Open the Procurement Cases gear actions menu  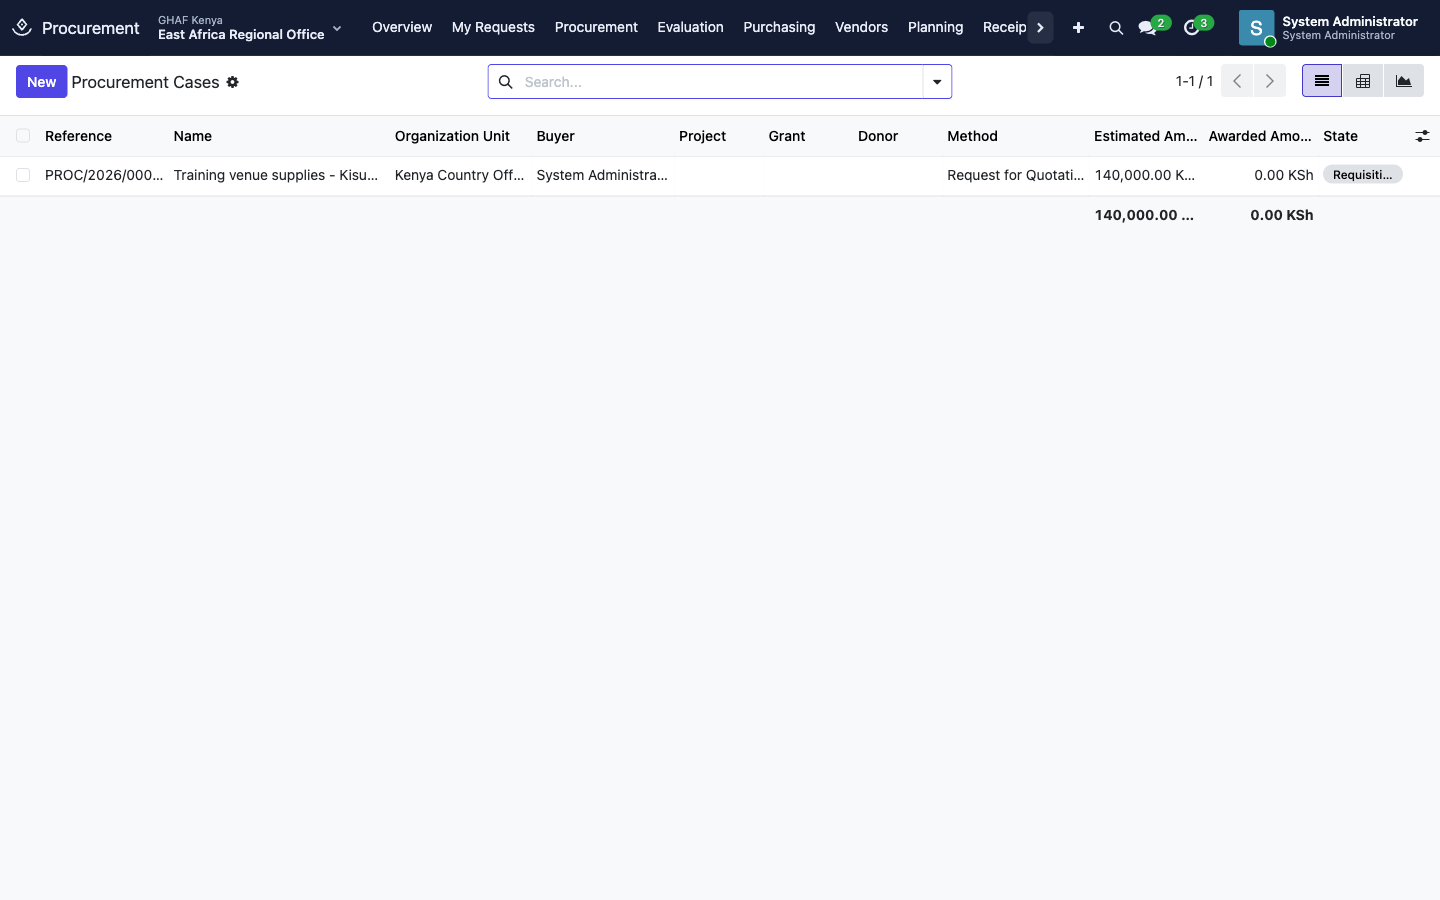(233, 82)
